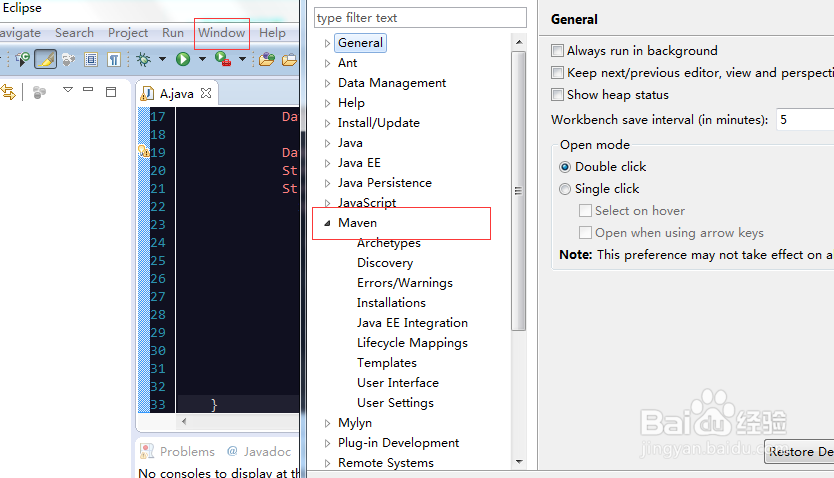Viewport: 834px width, 478px height.
Task: Expand the Help preferences node arrow
Action: coord(327,103)
